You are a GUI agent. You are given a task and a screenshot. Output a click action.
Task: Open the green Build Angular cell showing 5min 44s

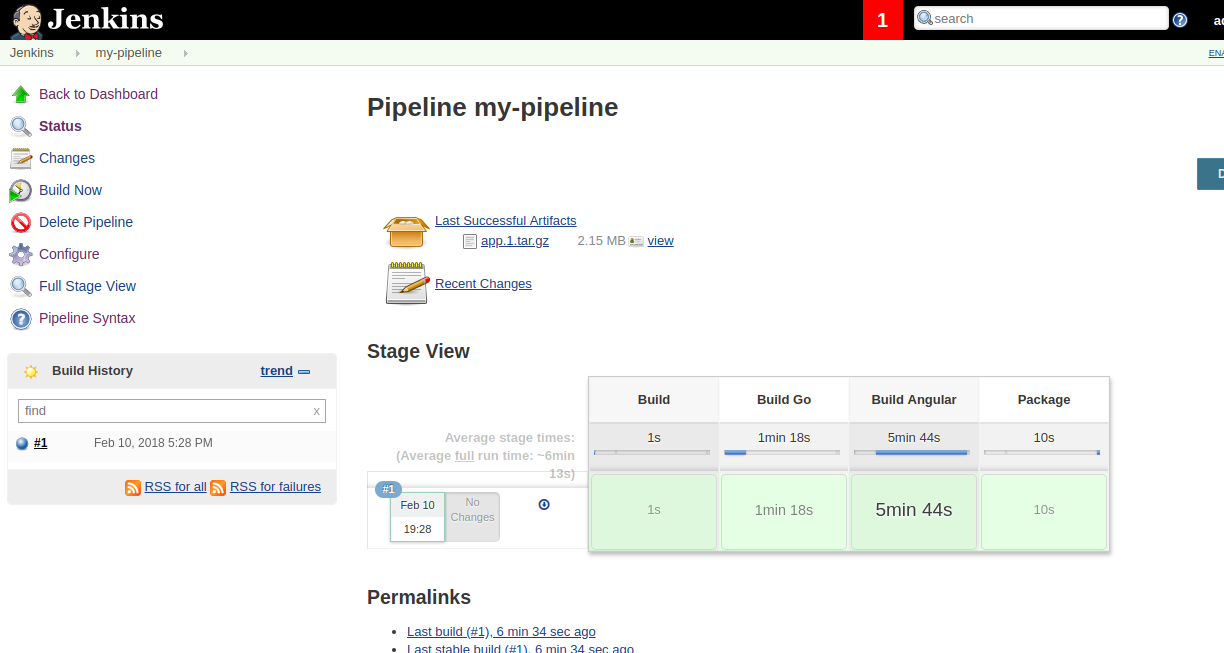point(914,512)
